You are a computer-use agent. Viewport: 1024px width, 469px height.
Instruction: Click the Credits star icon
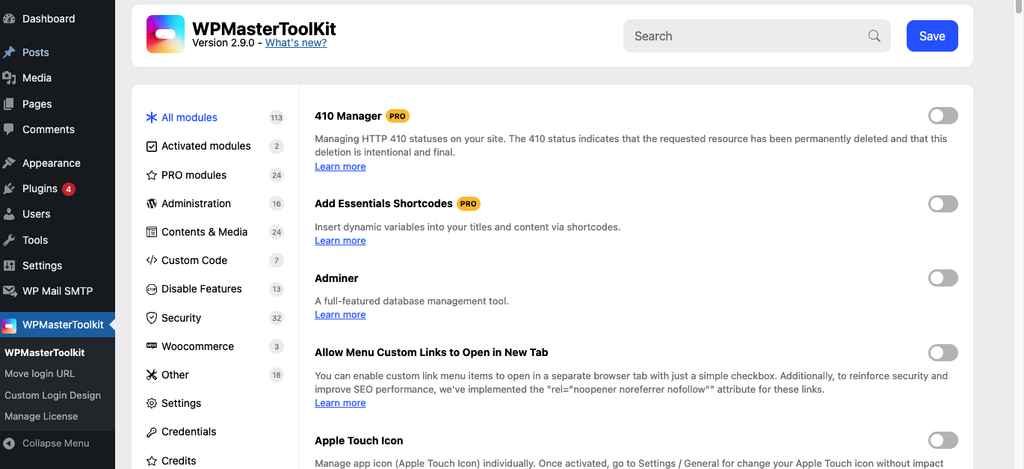152,461
